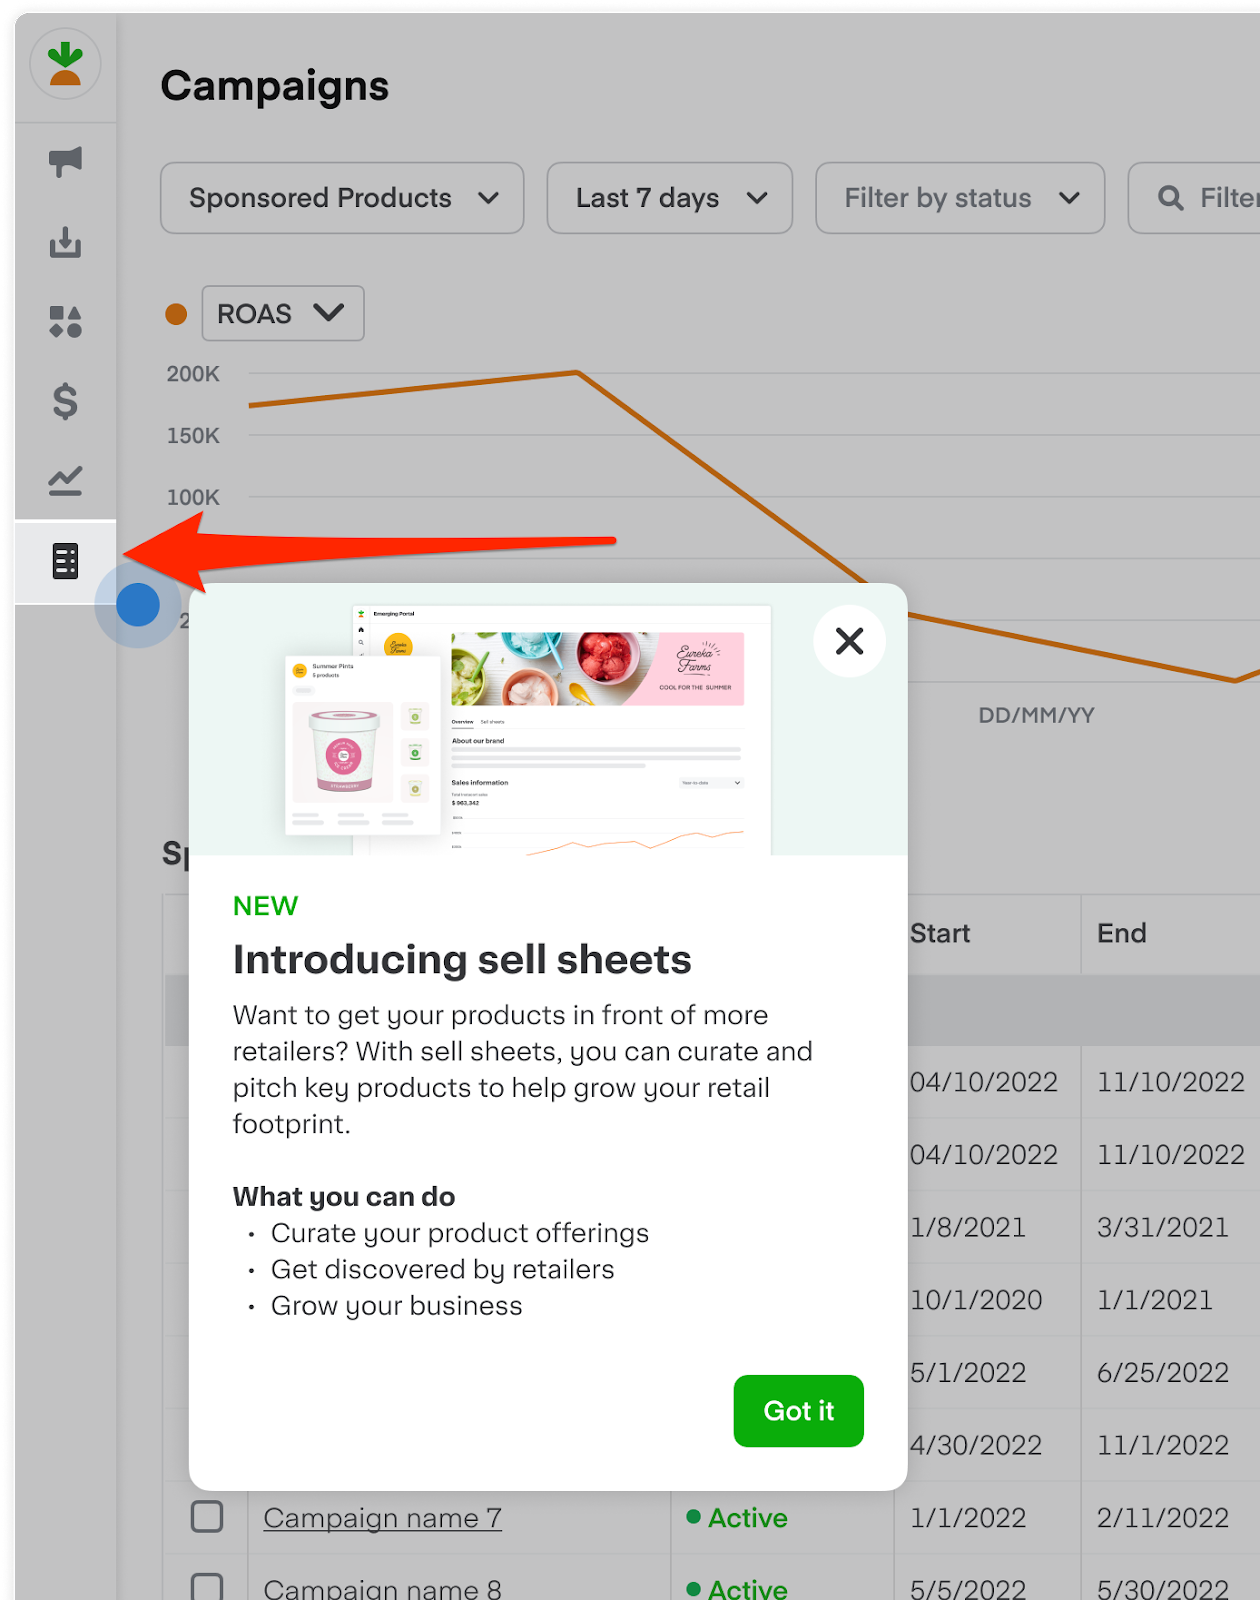Click the 200K axis value

[x=193, y=374]
